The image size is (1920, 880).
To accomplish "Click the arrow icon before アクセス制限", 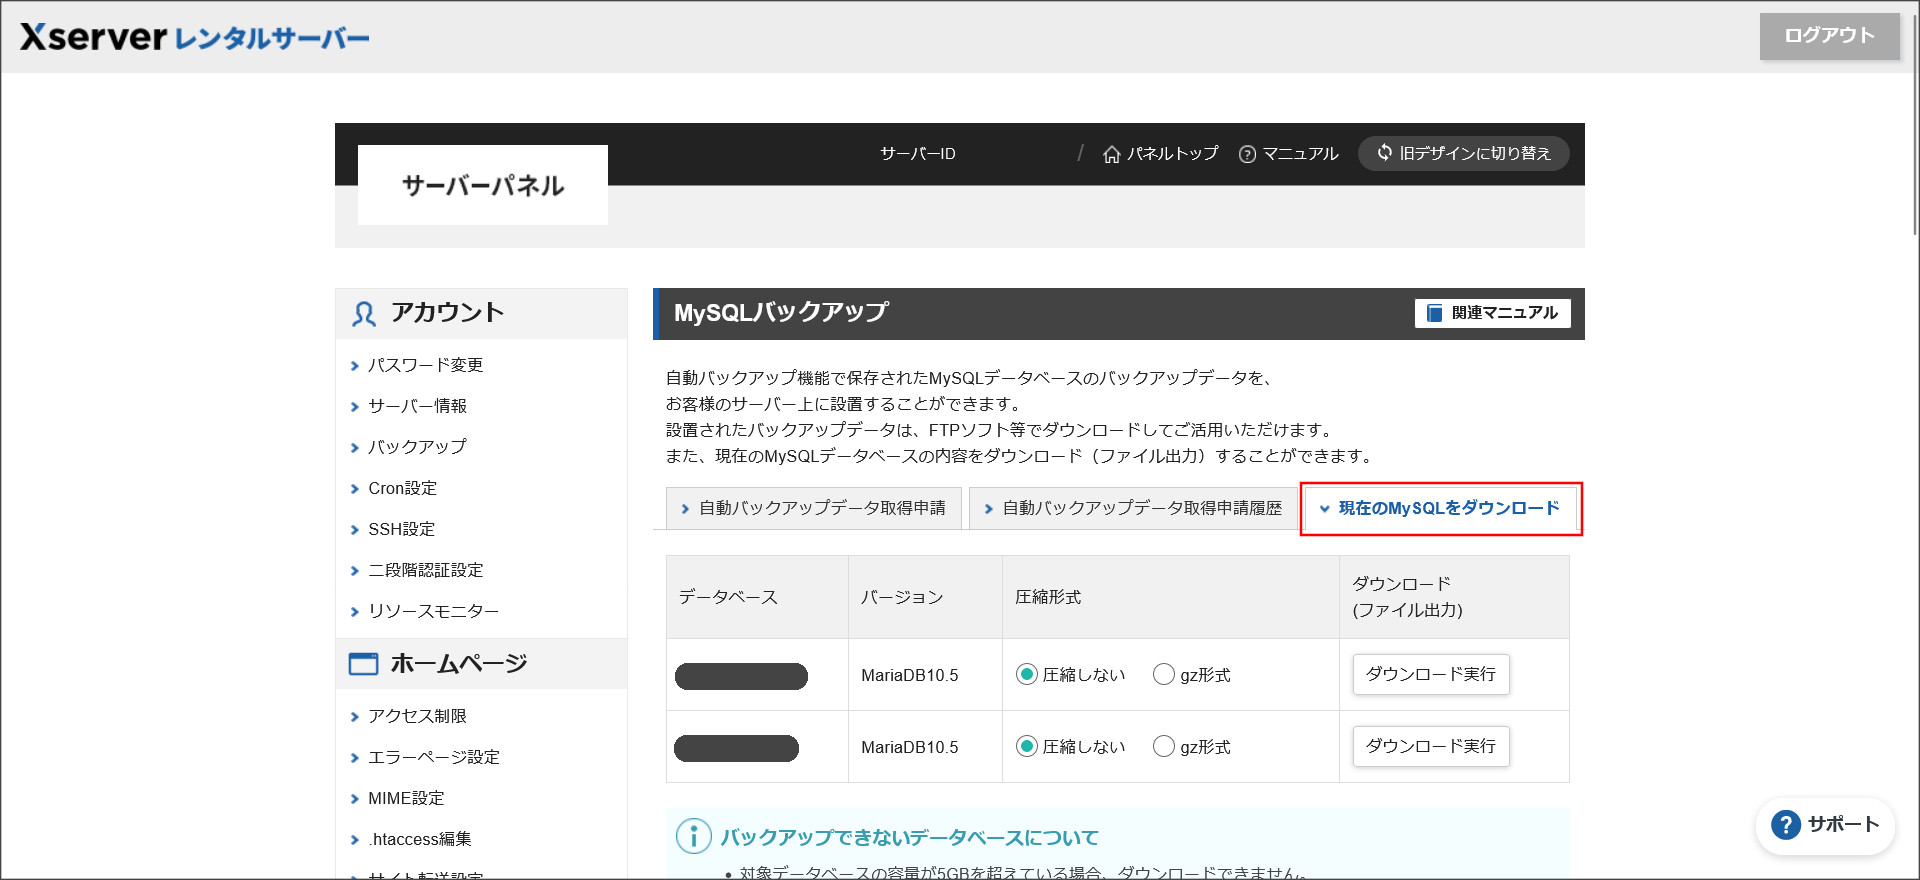I will [354, 717].
